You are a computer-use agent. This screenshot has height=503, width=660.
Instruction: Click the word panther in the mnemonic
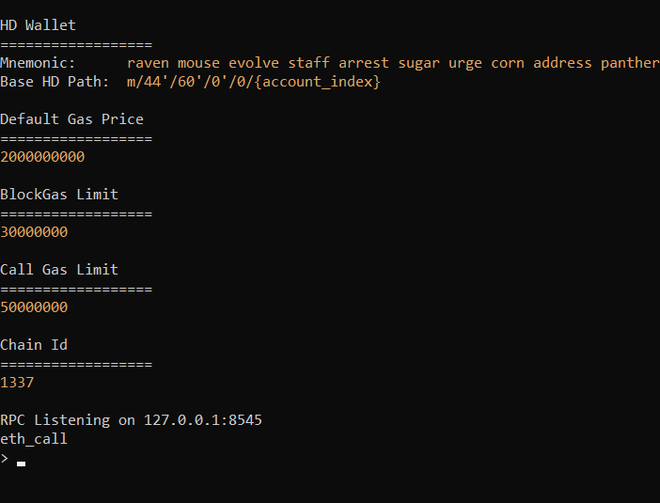point(630,63)
